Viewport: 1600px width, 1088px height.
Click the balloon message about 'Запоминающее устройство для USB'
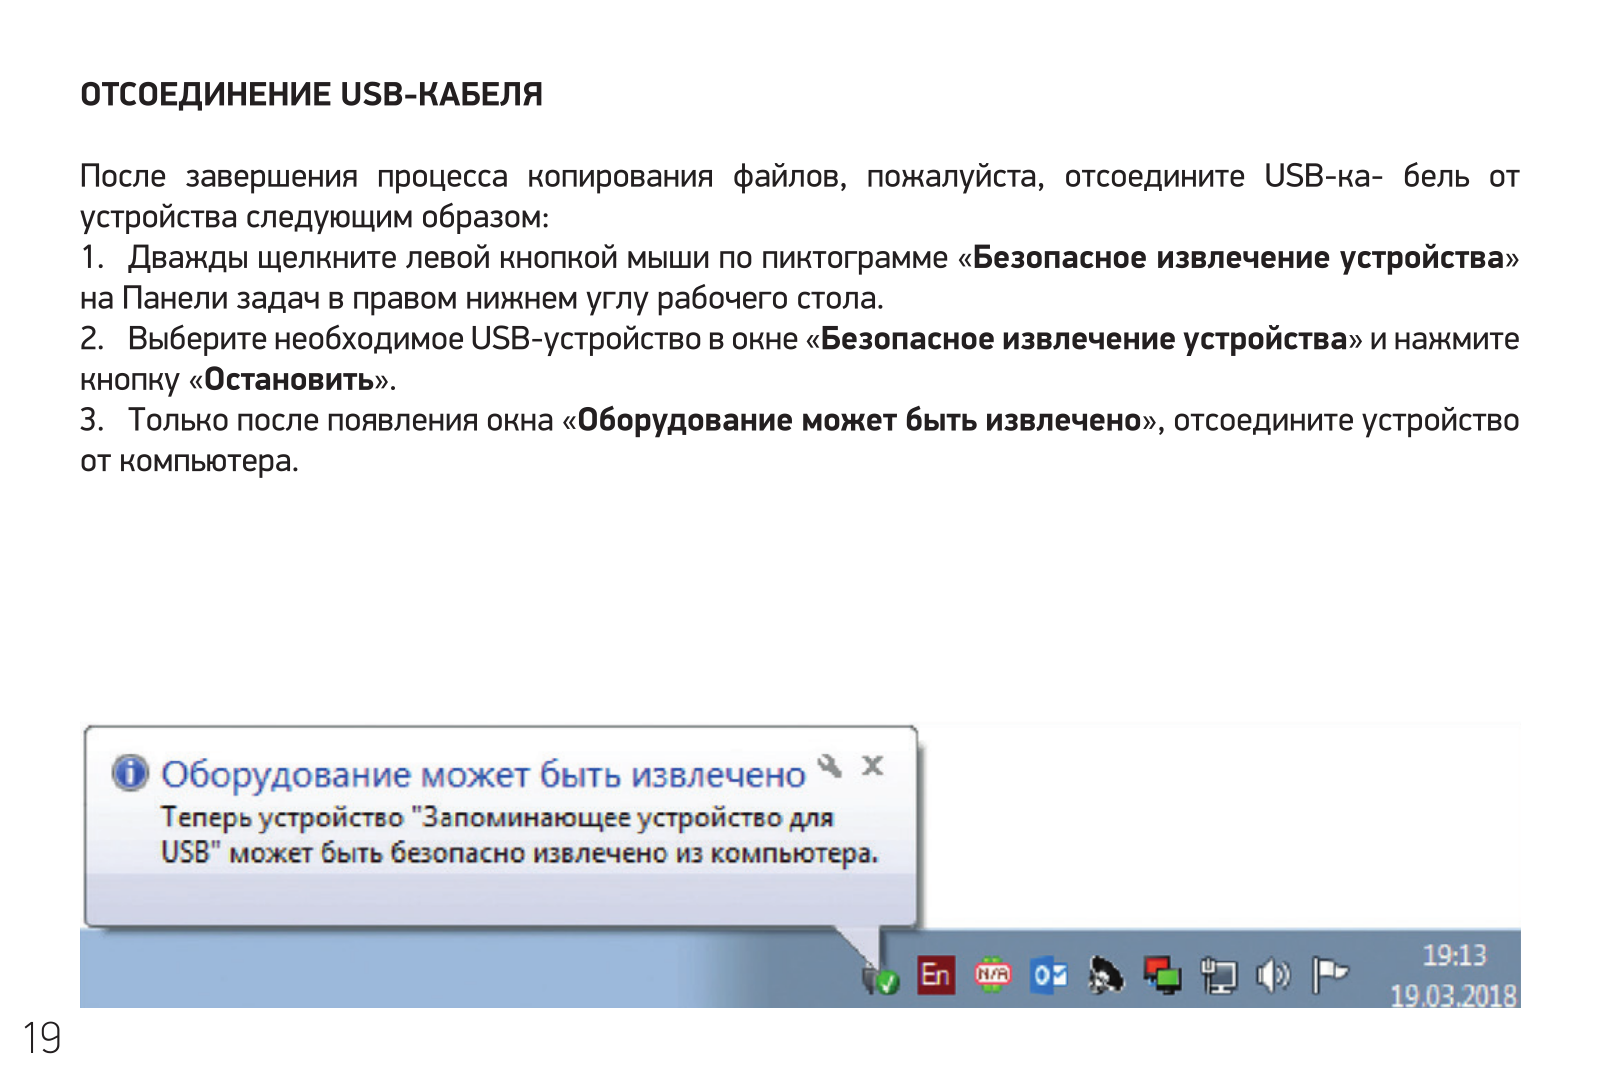coord(518,835)
